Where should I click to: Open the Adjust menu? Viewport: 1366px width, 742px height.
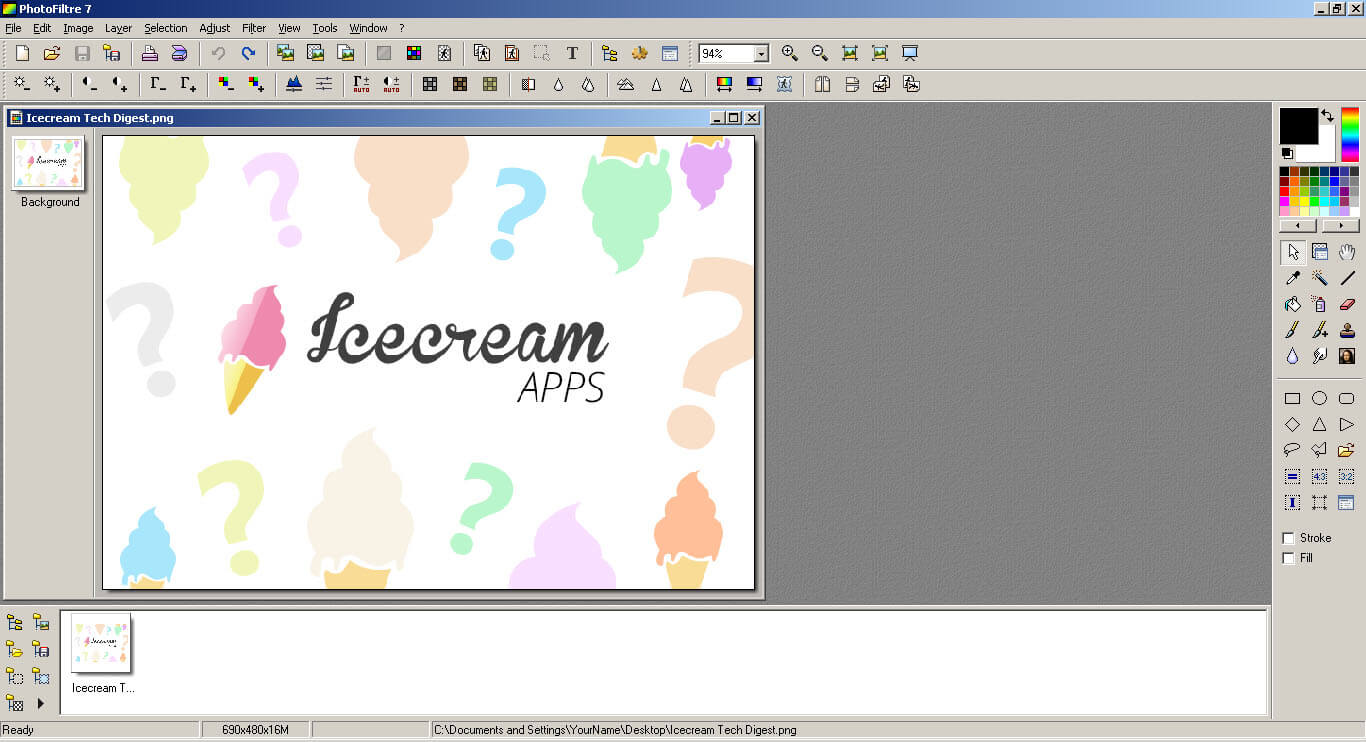pyautogui.click(x=214, y=28)
